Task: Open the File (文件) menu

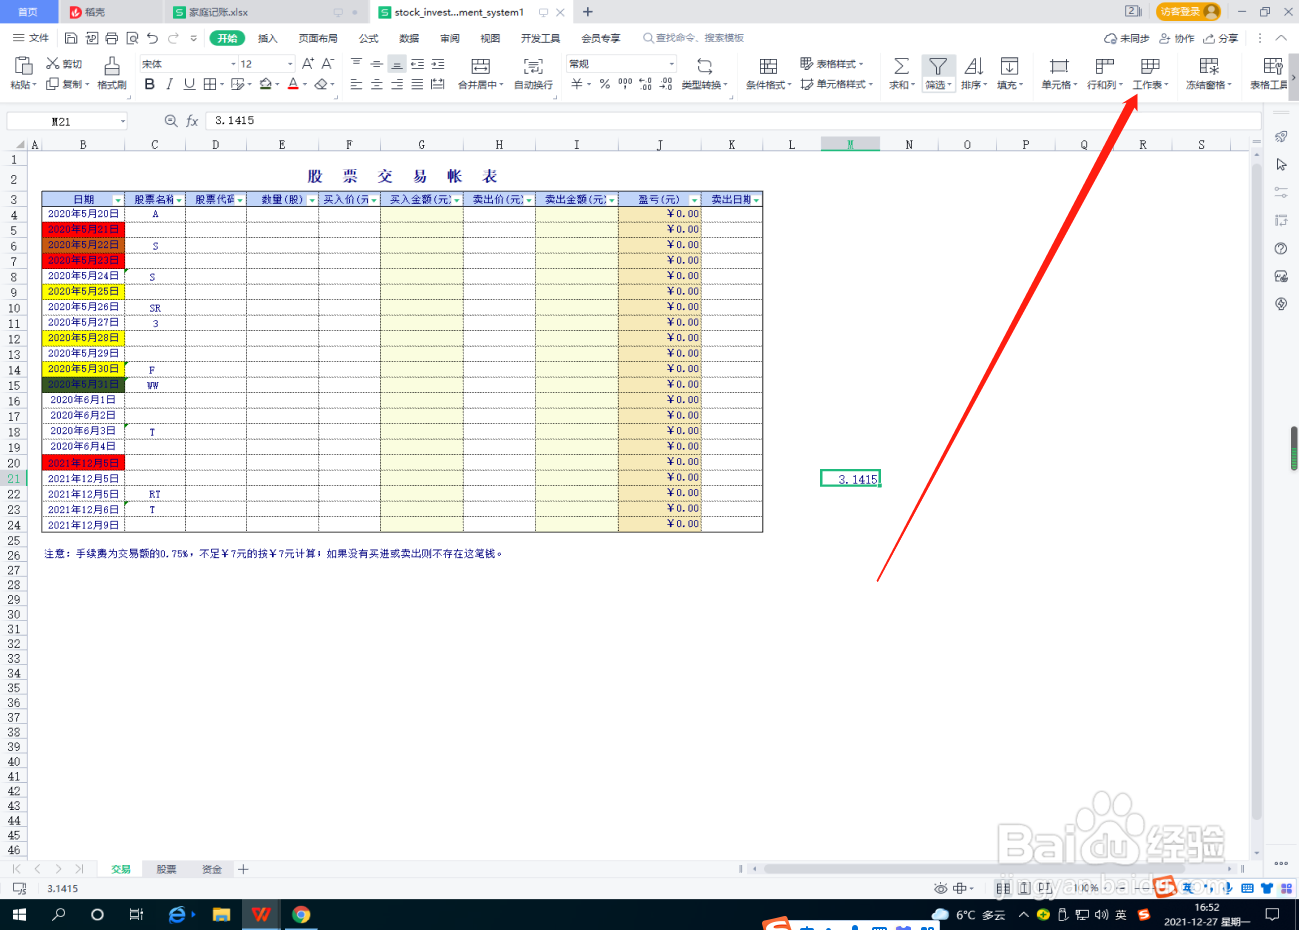Action: tap(31, 38)
